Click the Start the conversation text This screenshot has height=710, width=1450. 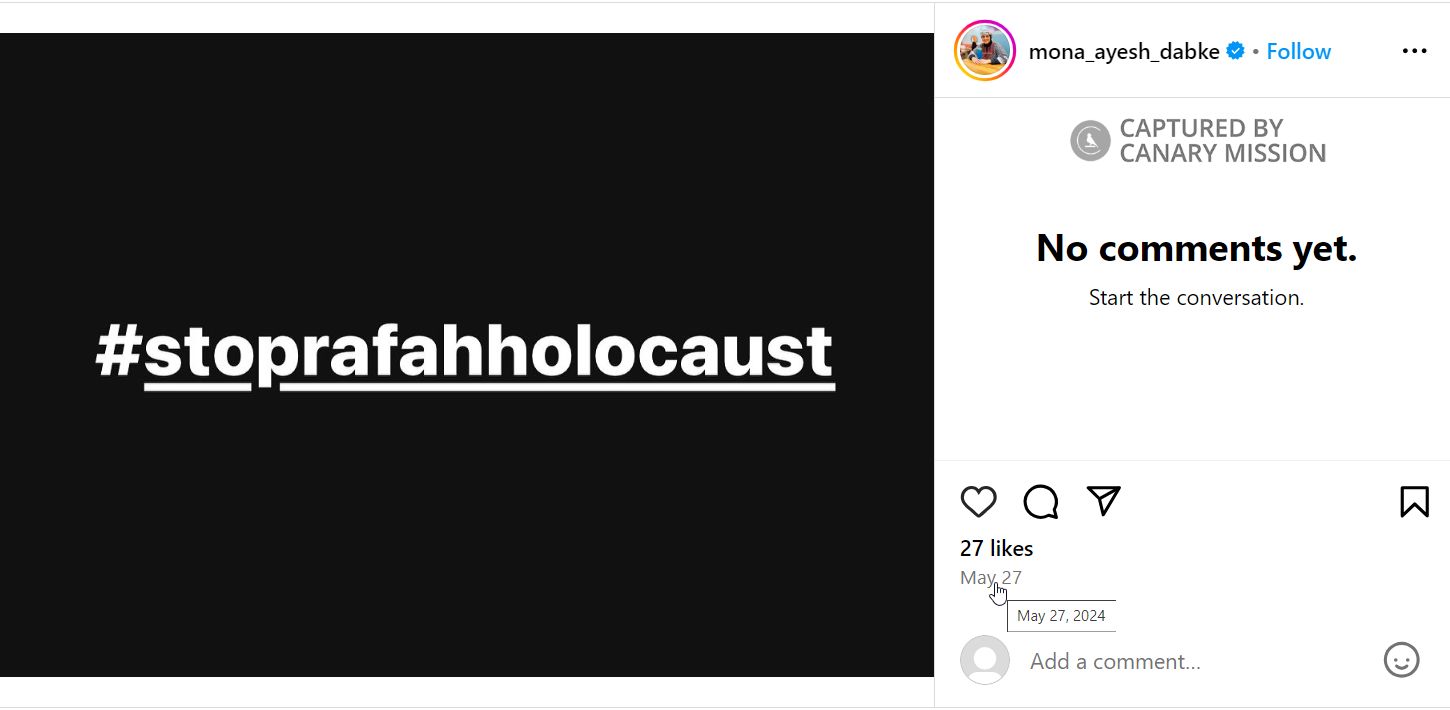click(1196, 297)
